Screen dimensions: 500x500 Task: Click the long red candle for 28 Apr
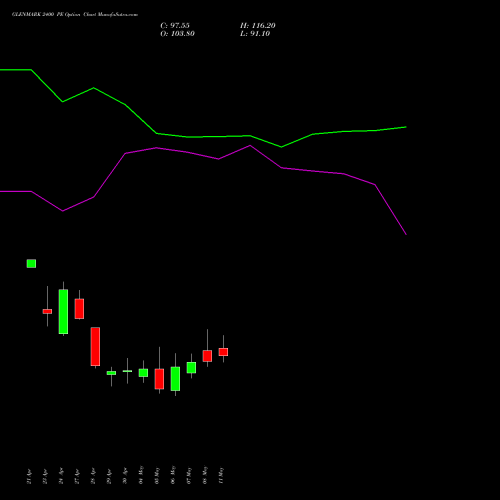pyautogui.click(x=95, y=347)
